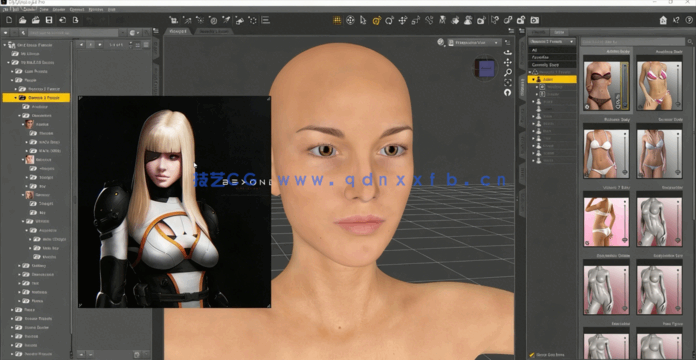
Task: Click the Import icon in the toolbar
Action: [63, 20]
